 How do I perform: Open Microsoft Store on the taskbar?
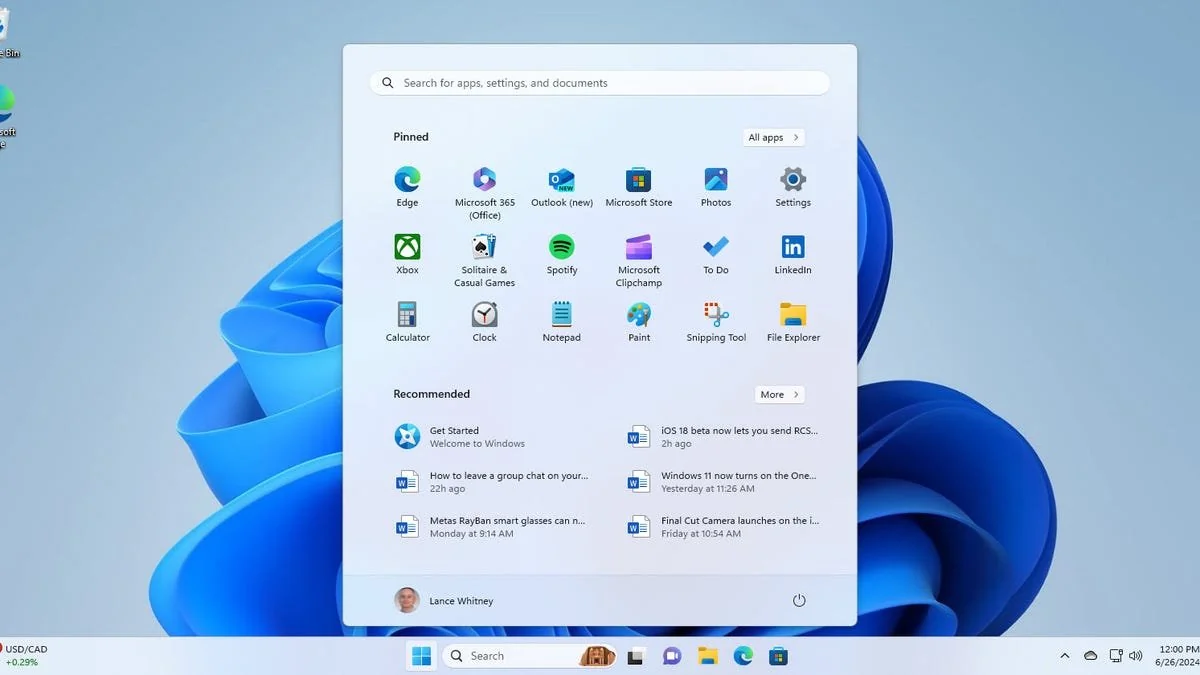[778, 656]
